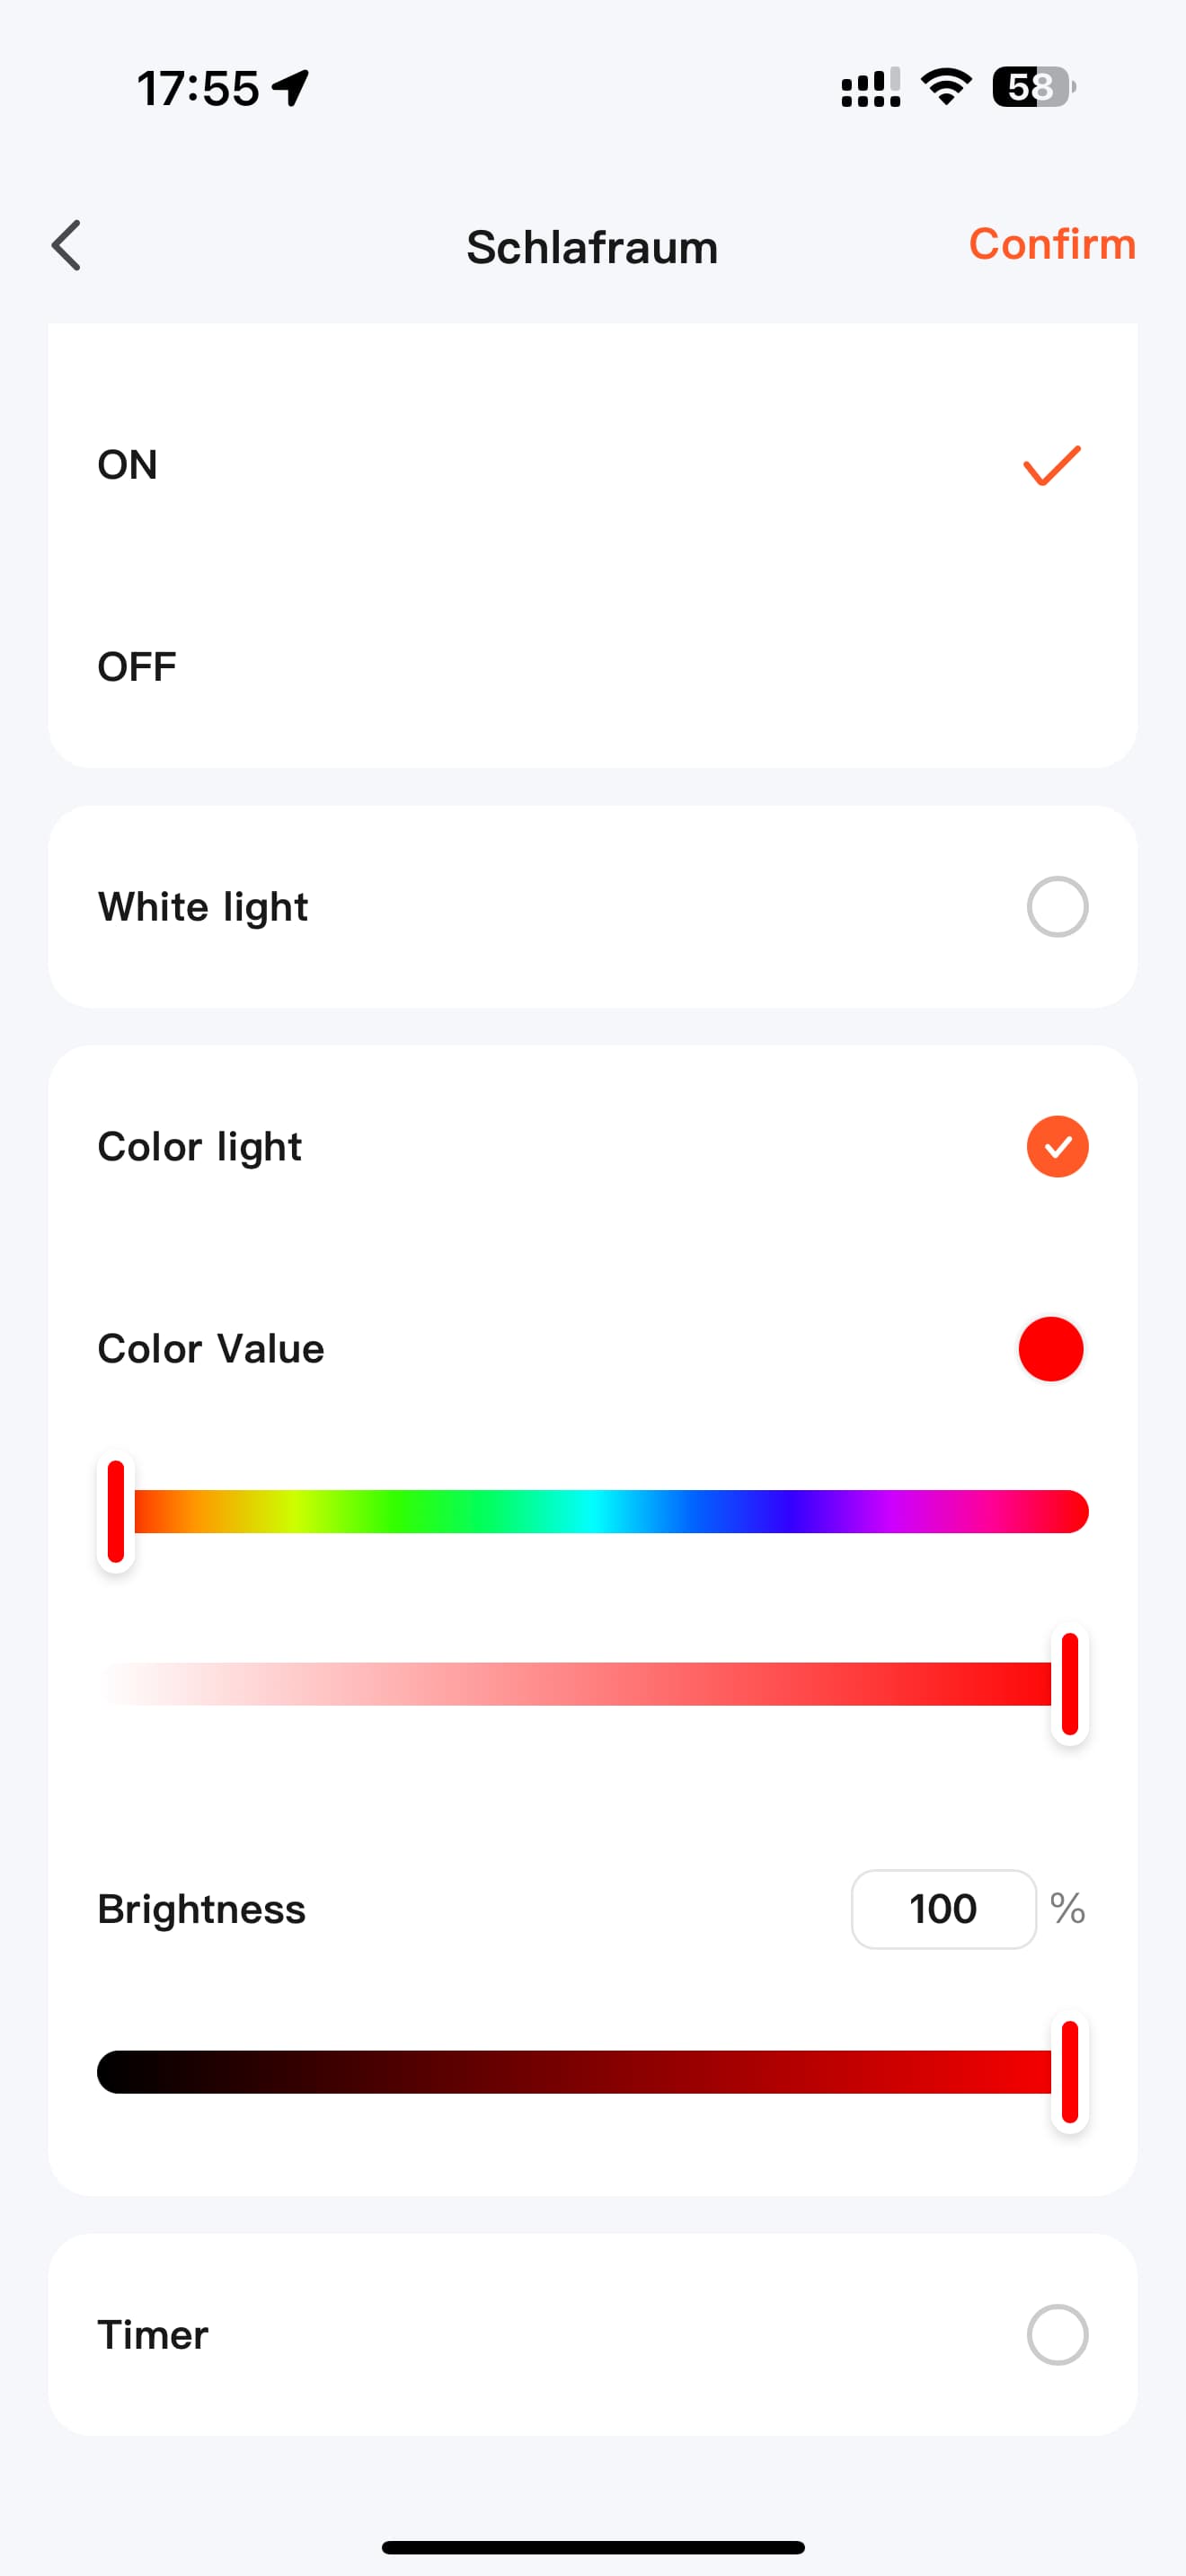The width and height of the screenshot is (1186, 2576).
Task: Click the hue slider handle
Action: (116, 1511)
